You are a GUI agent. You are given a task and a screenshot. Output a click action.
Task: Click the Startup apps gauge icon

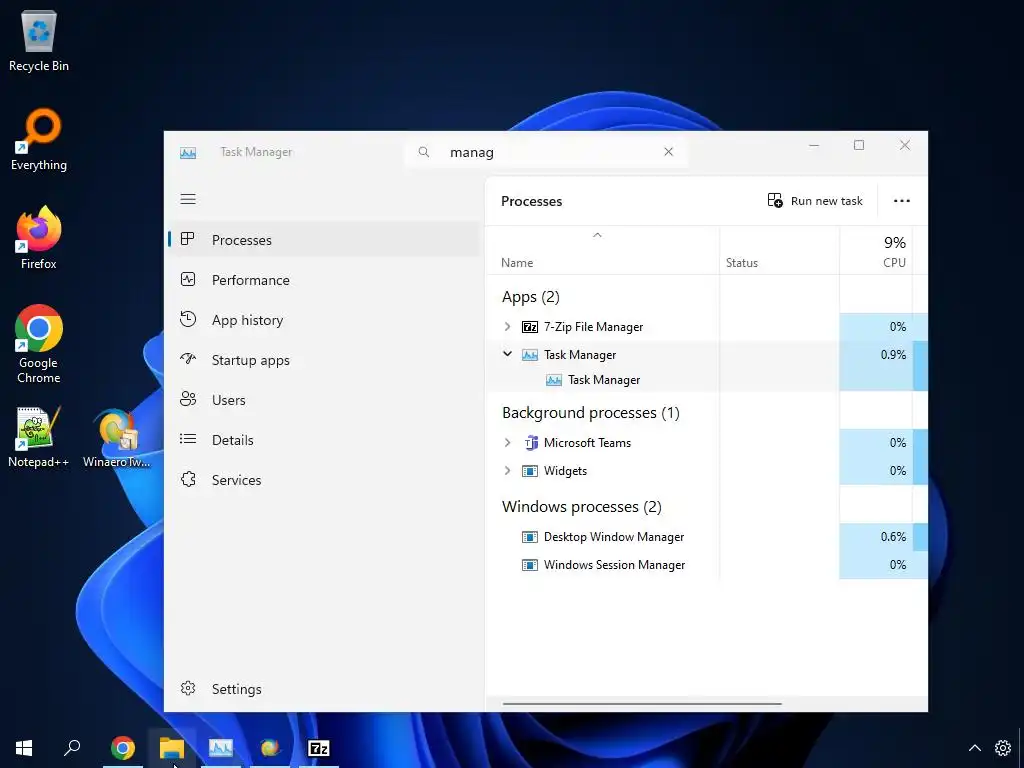click(188, 359)
